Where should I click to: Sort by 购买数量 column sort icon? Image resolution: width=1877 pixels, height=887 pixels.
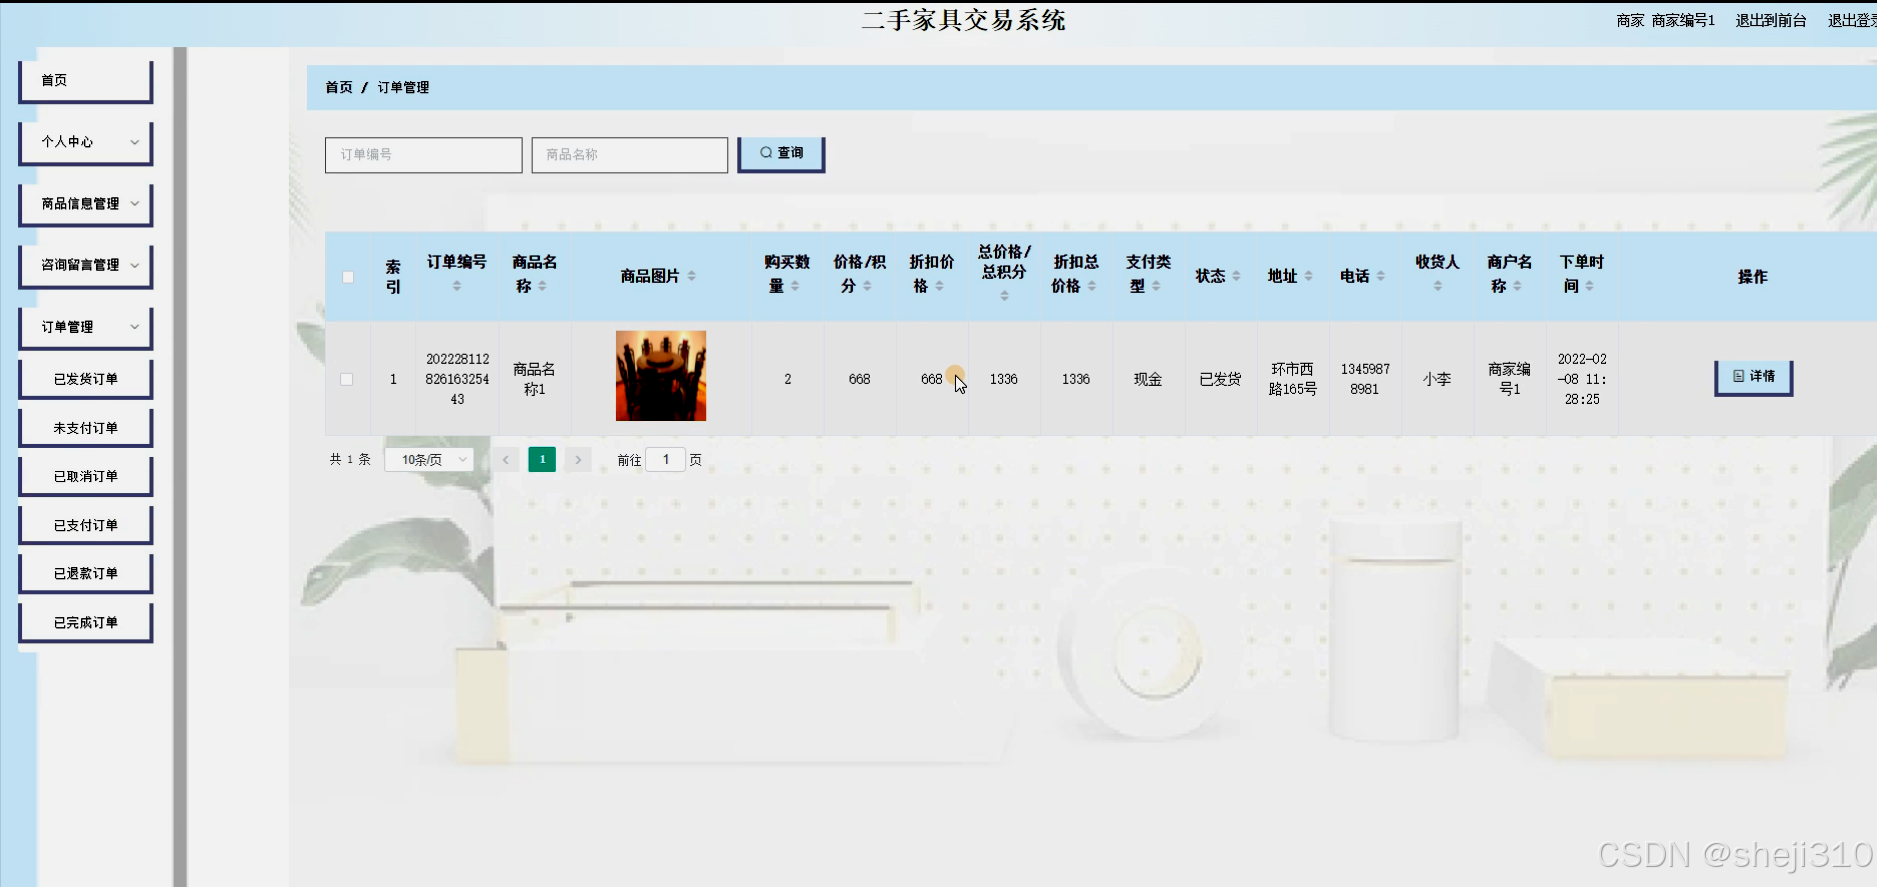point(795,286)
